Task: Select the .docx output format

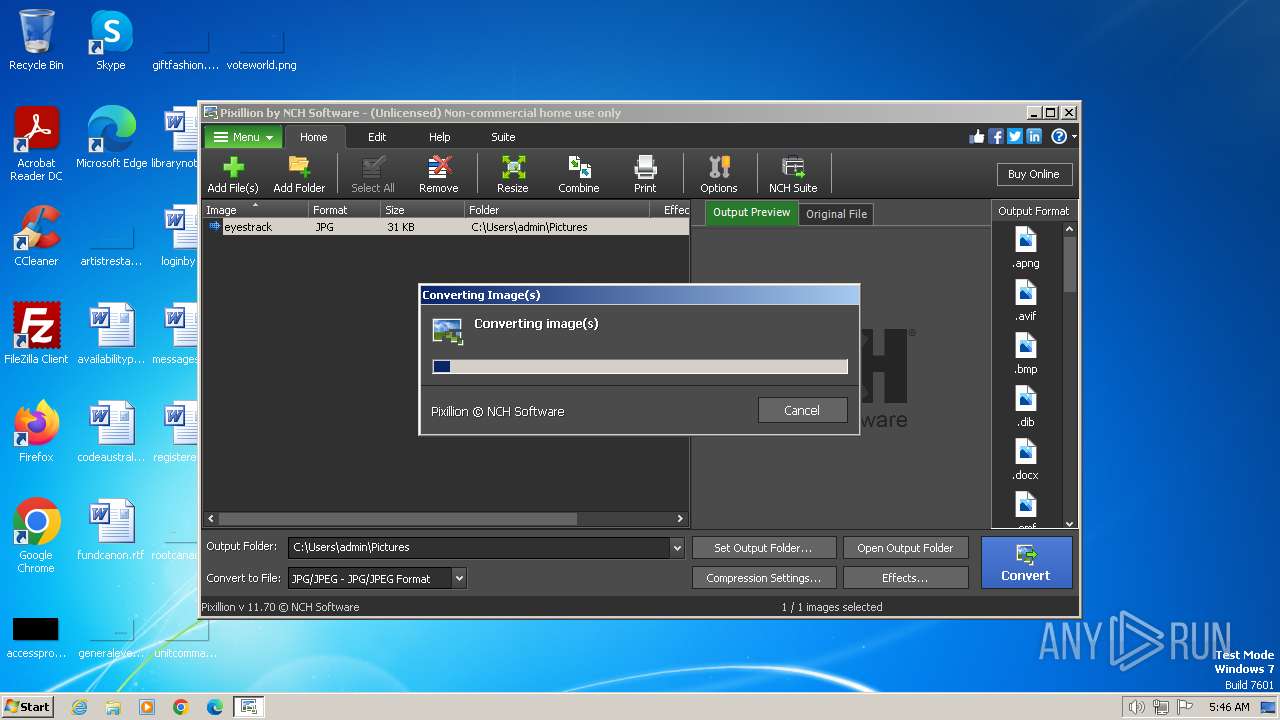Action: tap(1026, 460)
